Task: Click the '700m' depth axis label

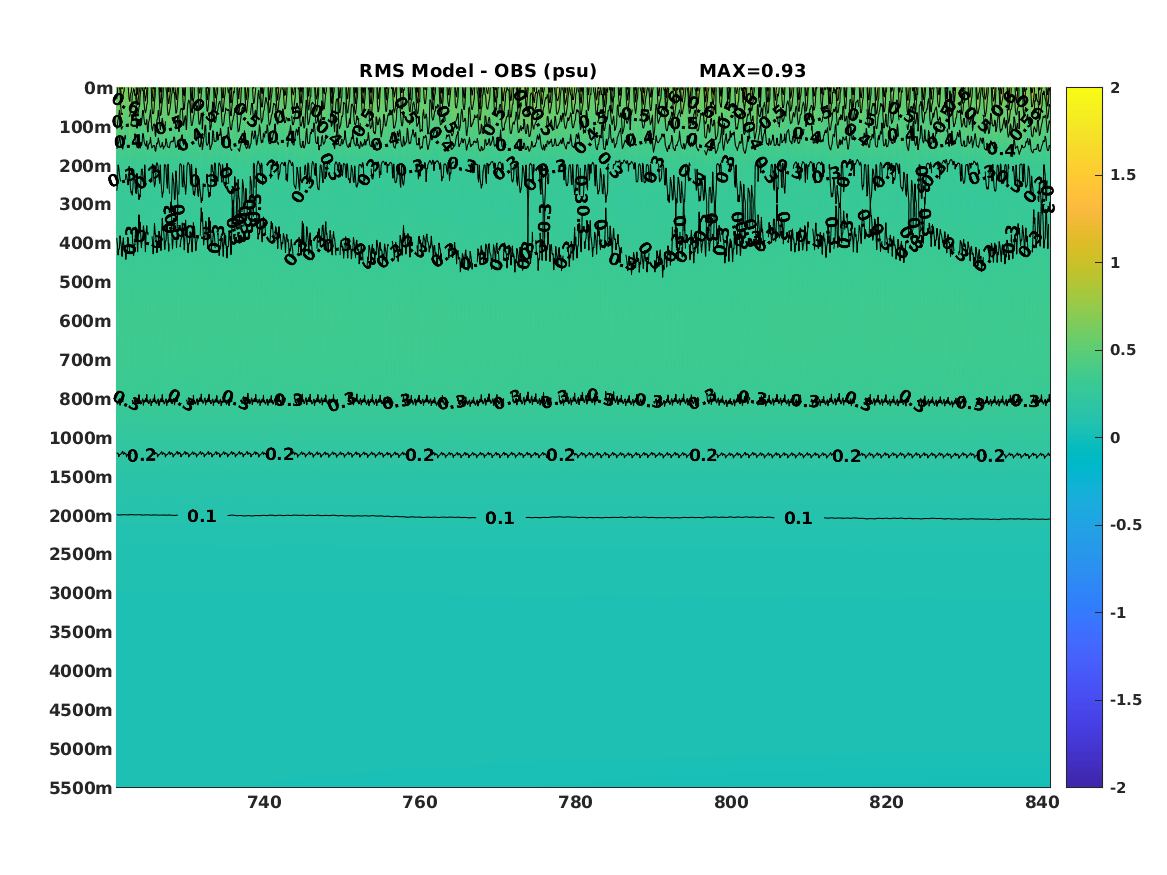Action: click(x=86, y=360)
